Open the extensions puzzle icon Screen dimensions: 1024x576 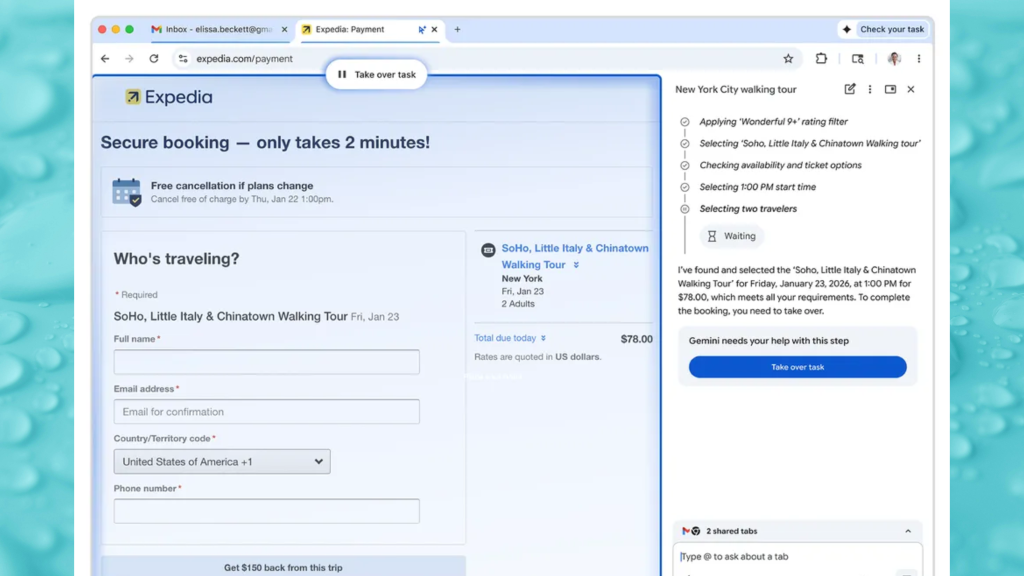[x=821, y=59]
